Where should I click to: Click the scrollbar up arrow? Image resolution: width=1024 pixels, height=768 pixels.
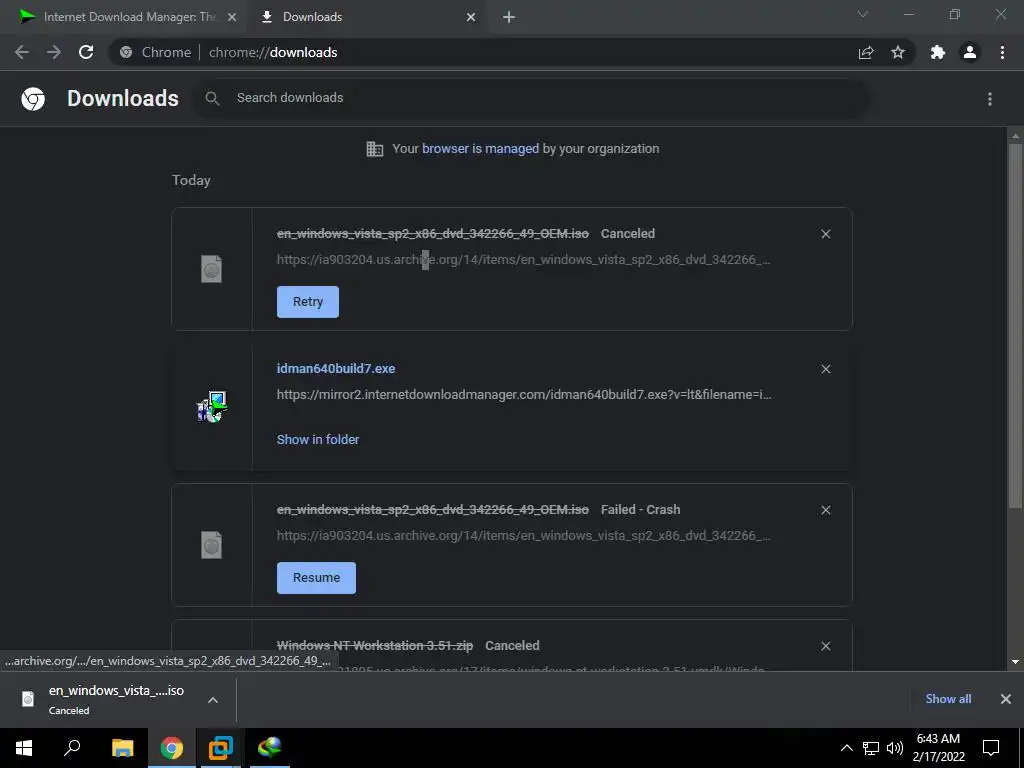tap(1015, 136)
